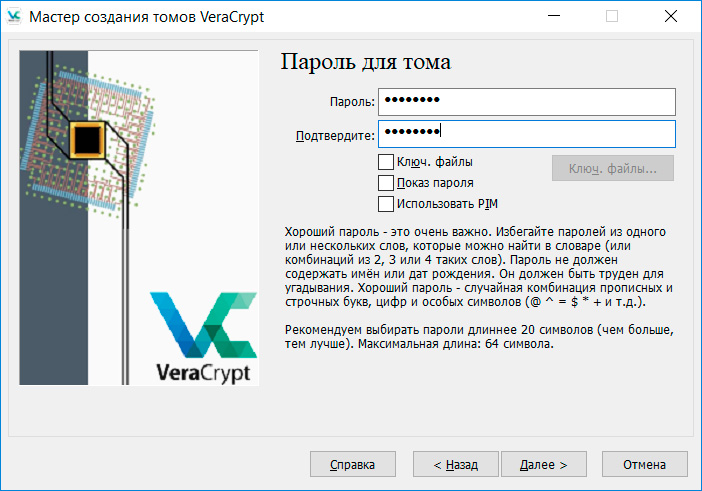
Task: Check the "Использовать PIM" option
Action: pos(386,204)
